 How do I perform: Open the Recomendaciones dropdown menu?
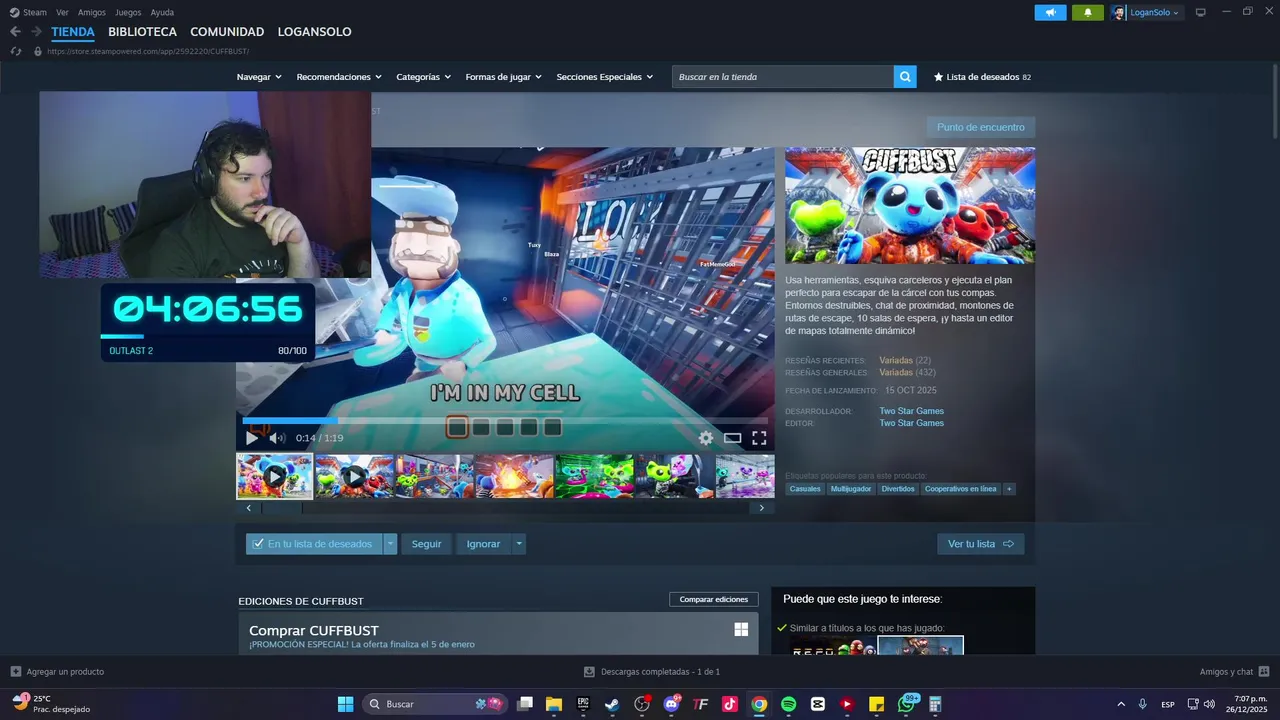339,77
